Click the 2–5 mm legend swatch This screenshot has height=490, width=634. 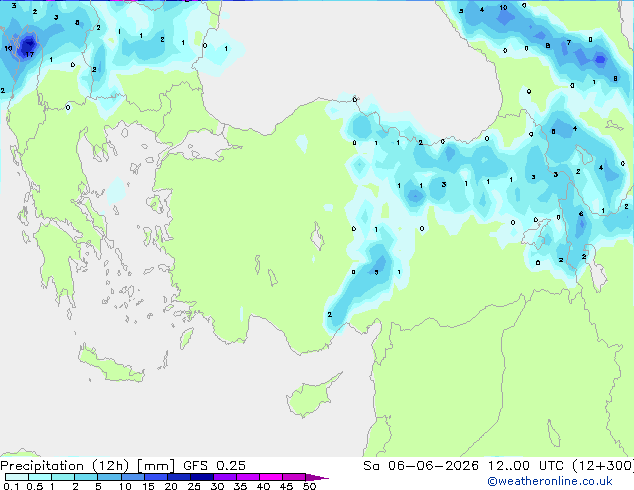(86, 477)
